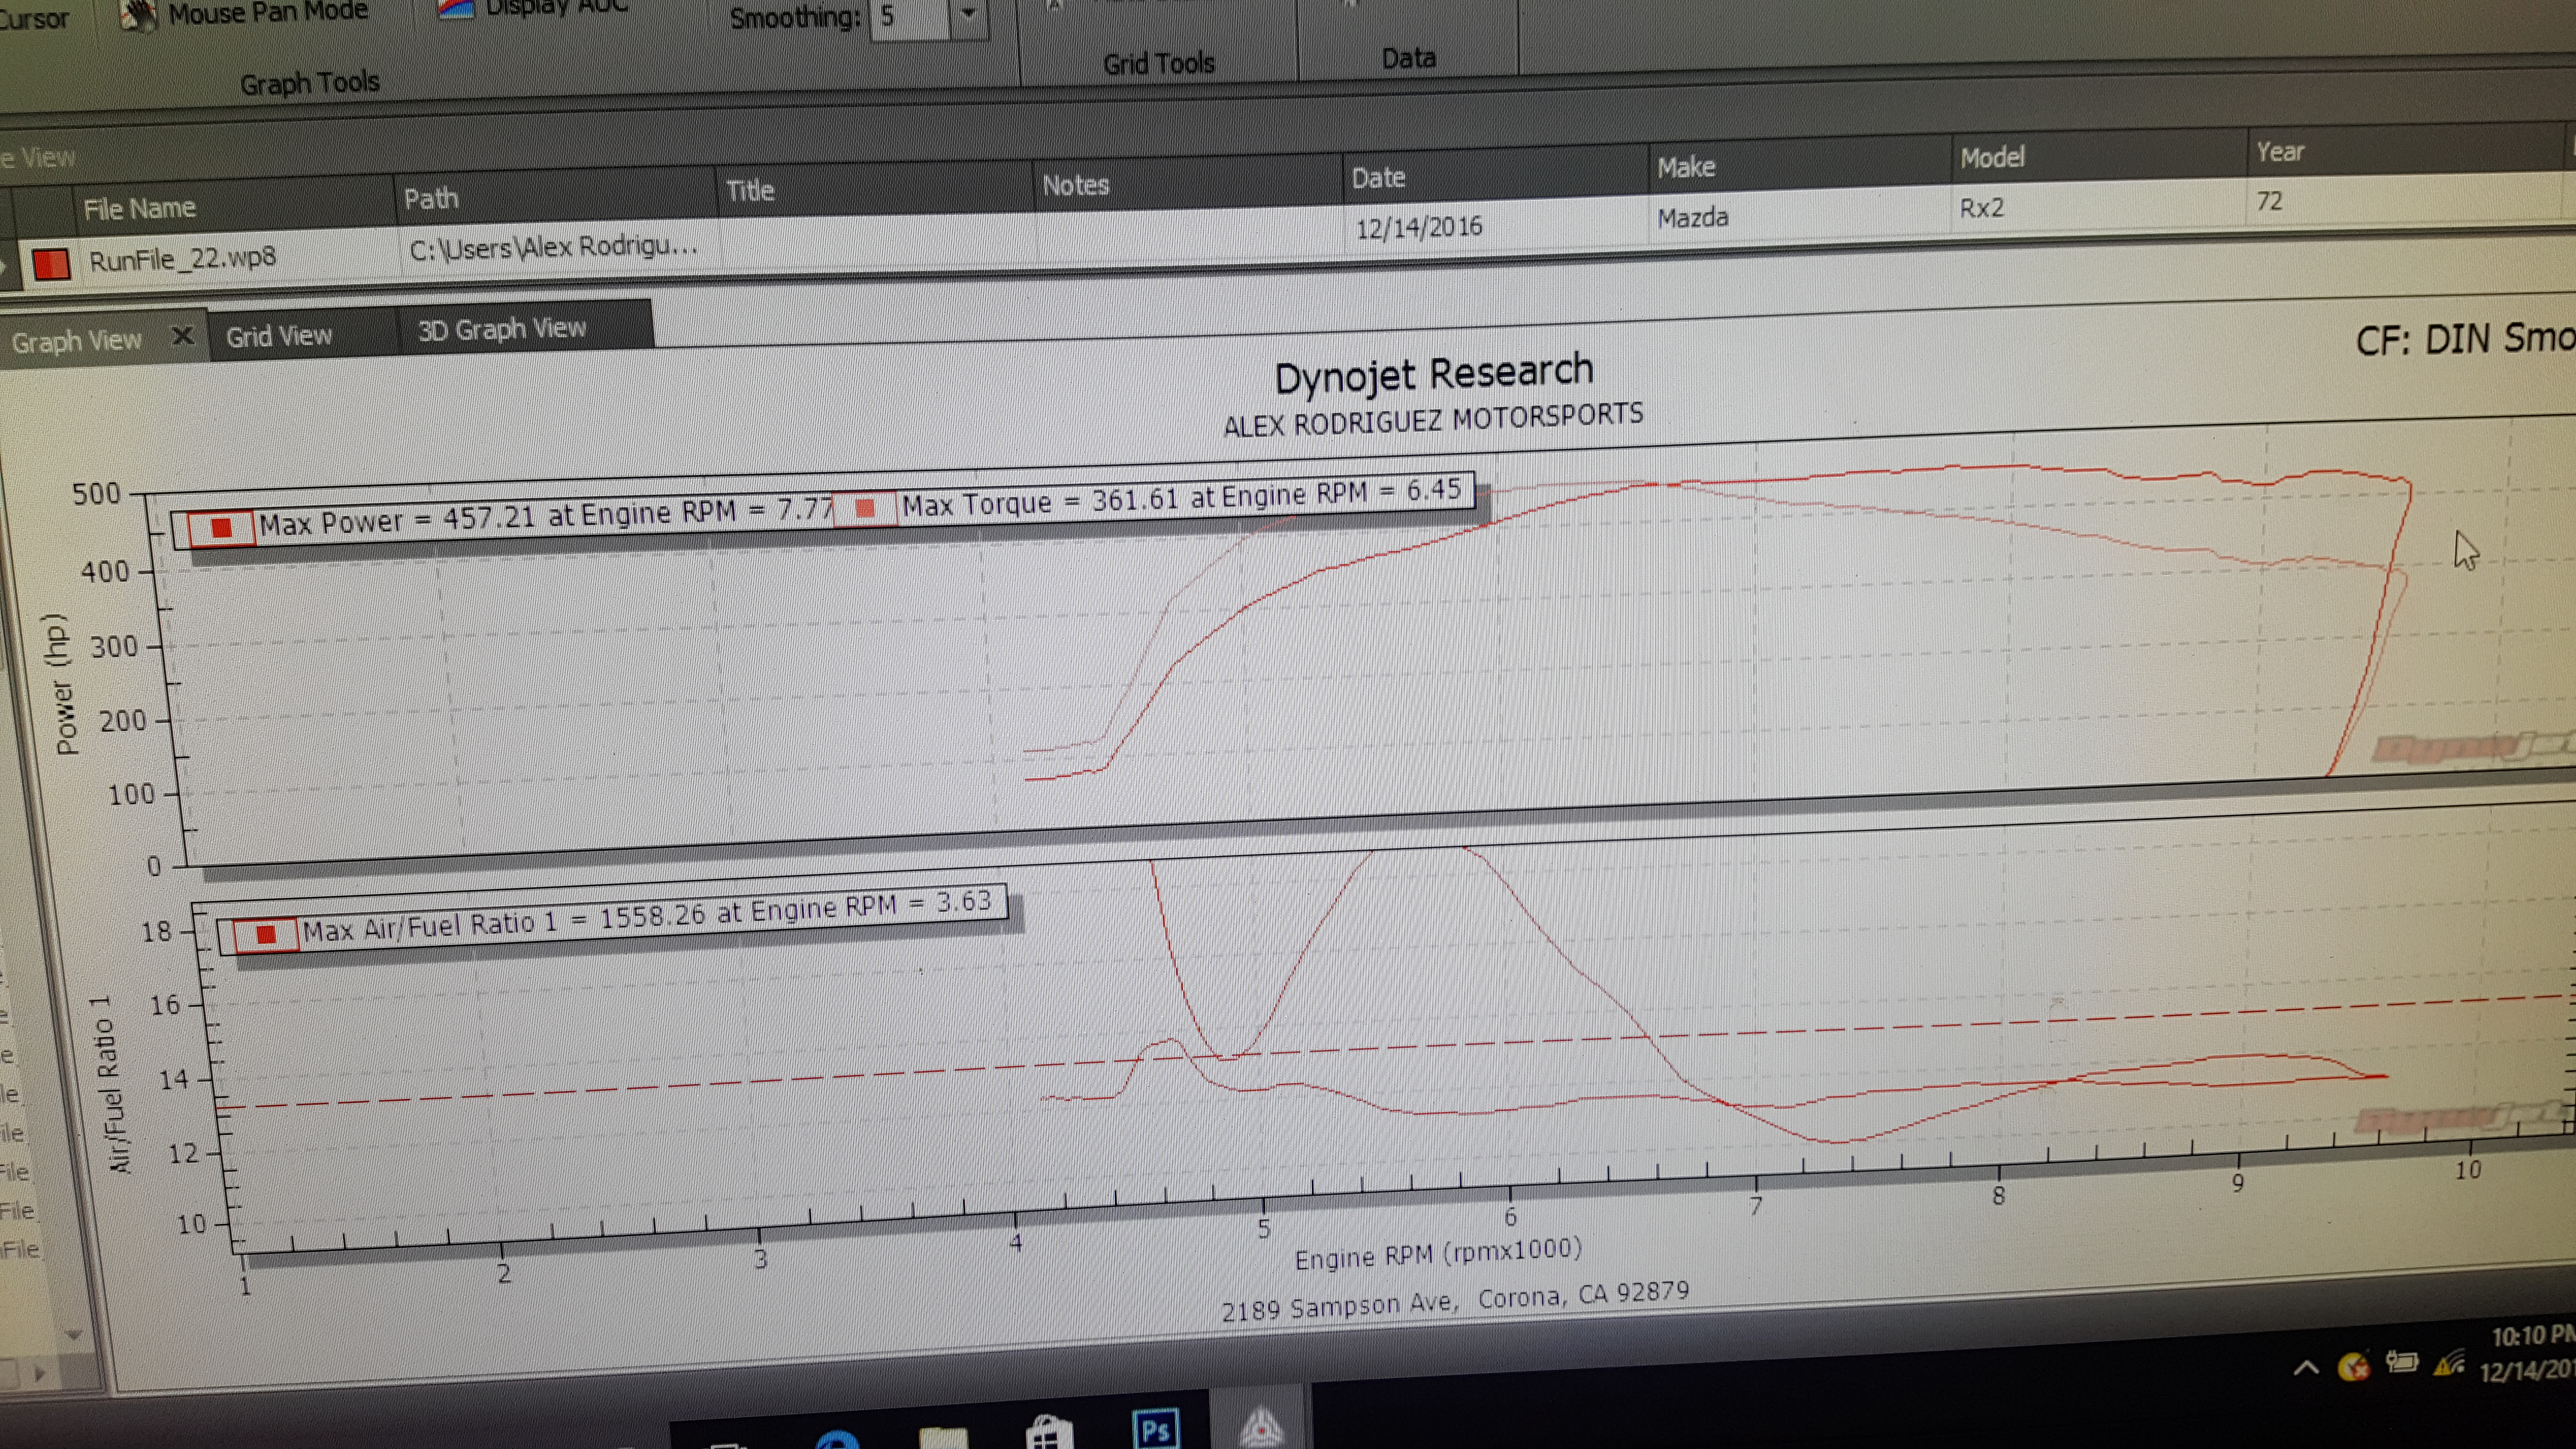Sort by the File Name column header

pos(140,209)
